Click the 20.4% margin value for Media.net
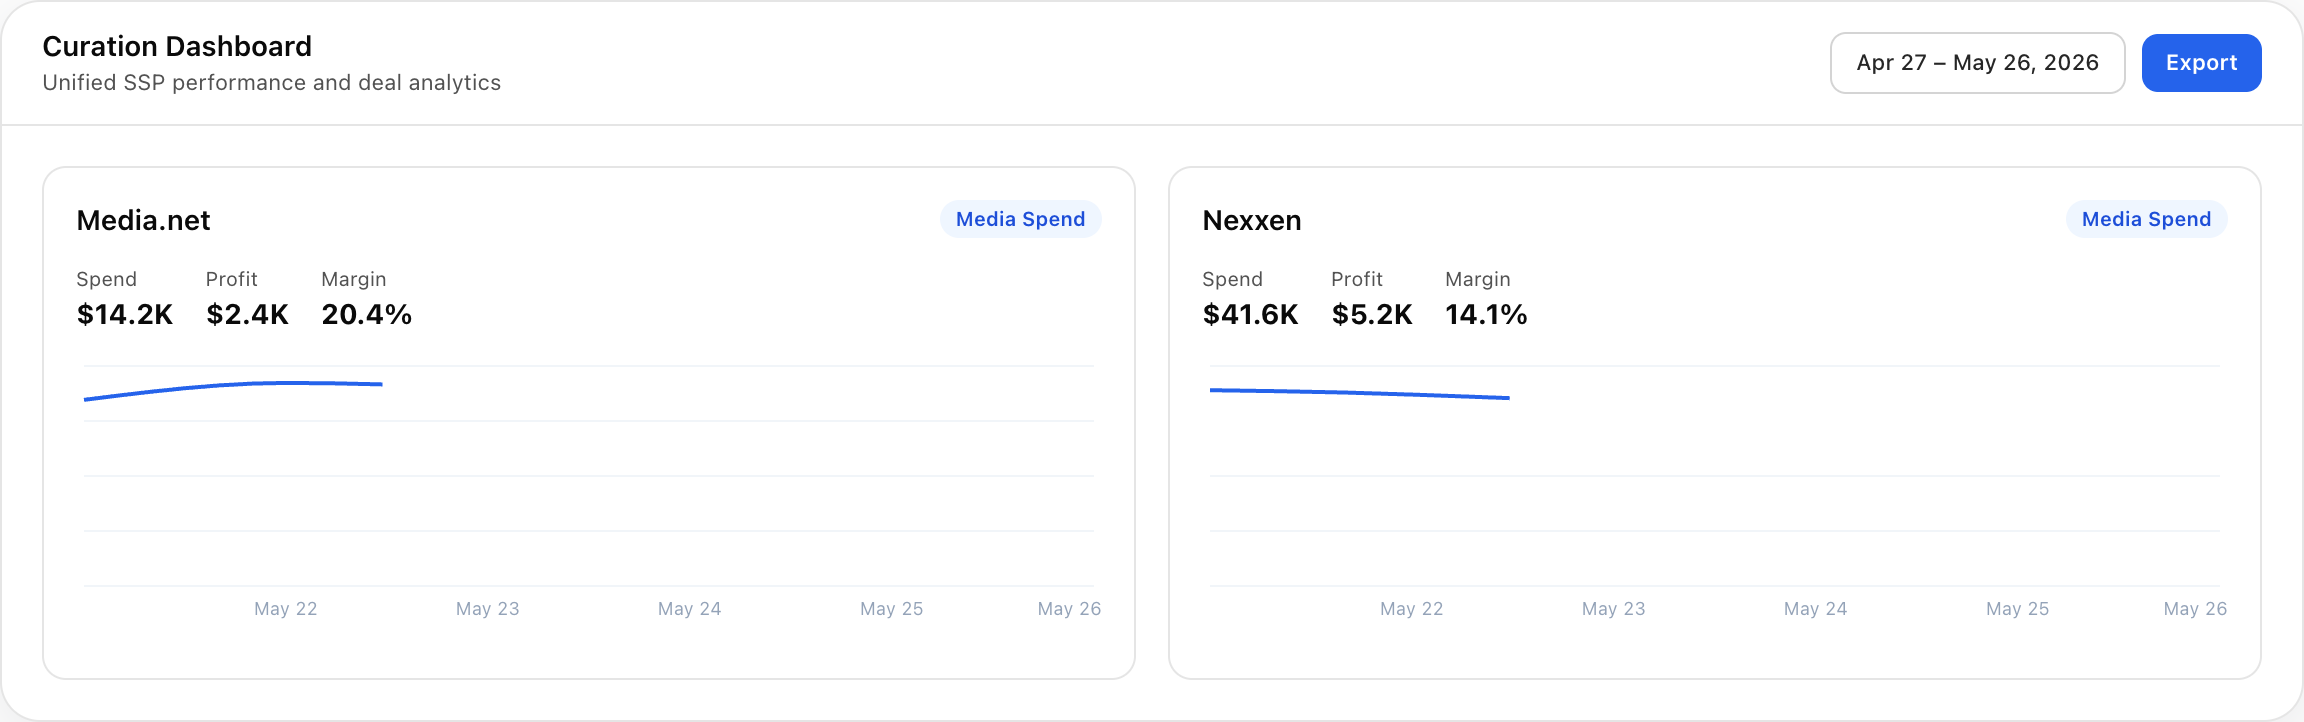This screenshot has width=2304, height=722. pos(367,315)
